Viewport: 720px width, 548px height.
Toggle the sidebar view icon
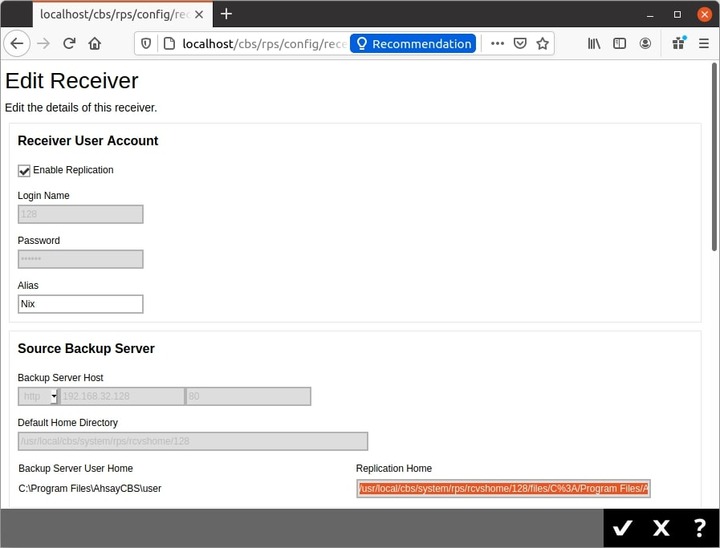coord(619,44)
